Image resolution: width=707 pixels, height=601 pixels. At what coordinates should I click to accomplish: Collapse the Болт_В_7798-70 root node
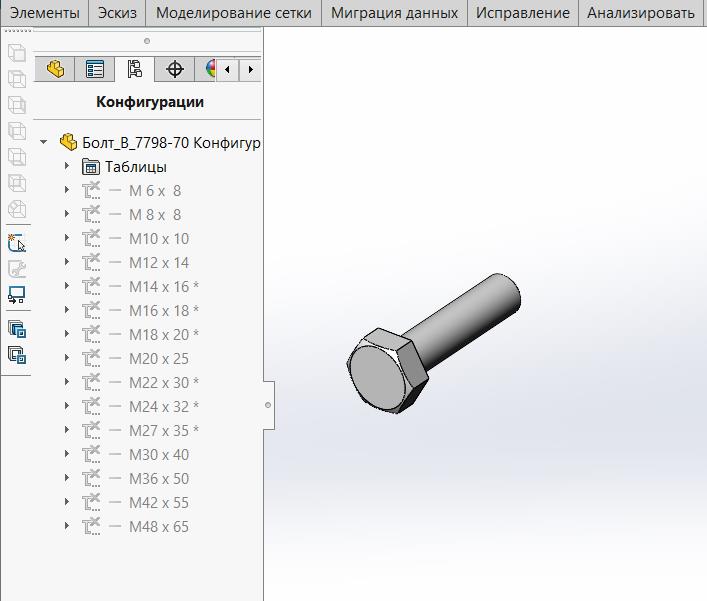[44, 142]
